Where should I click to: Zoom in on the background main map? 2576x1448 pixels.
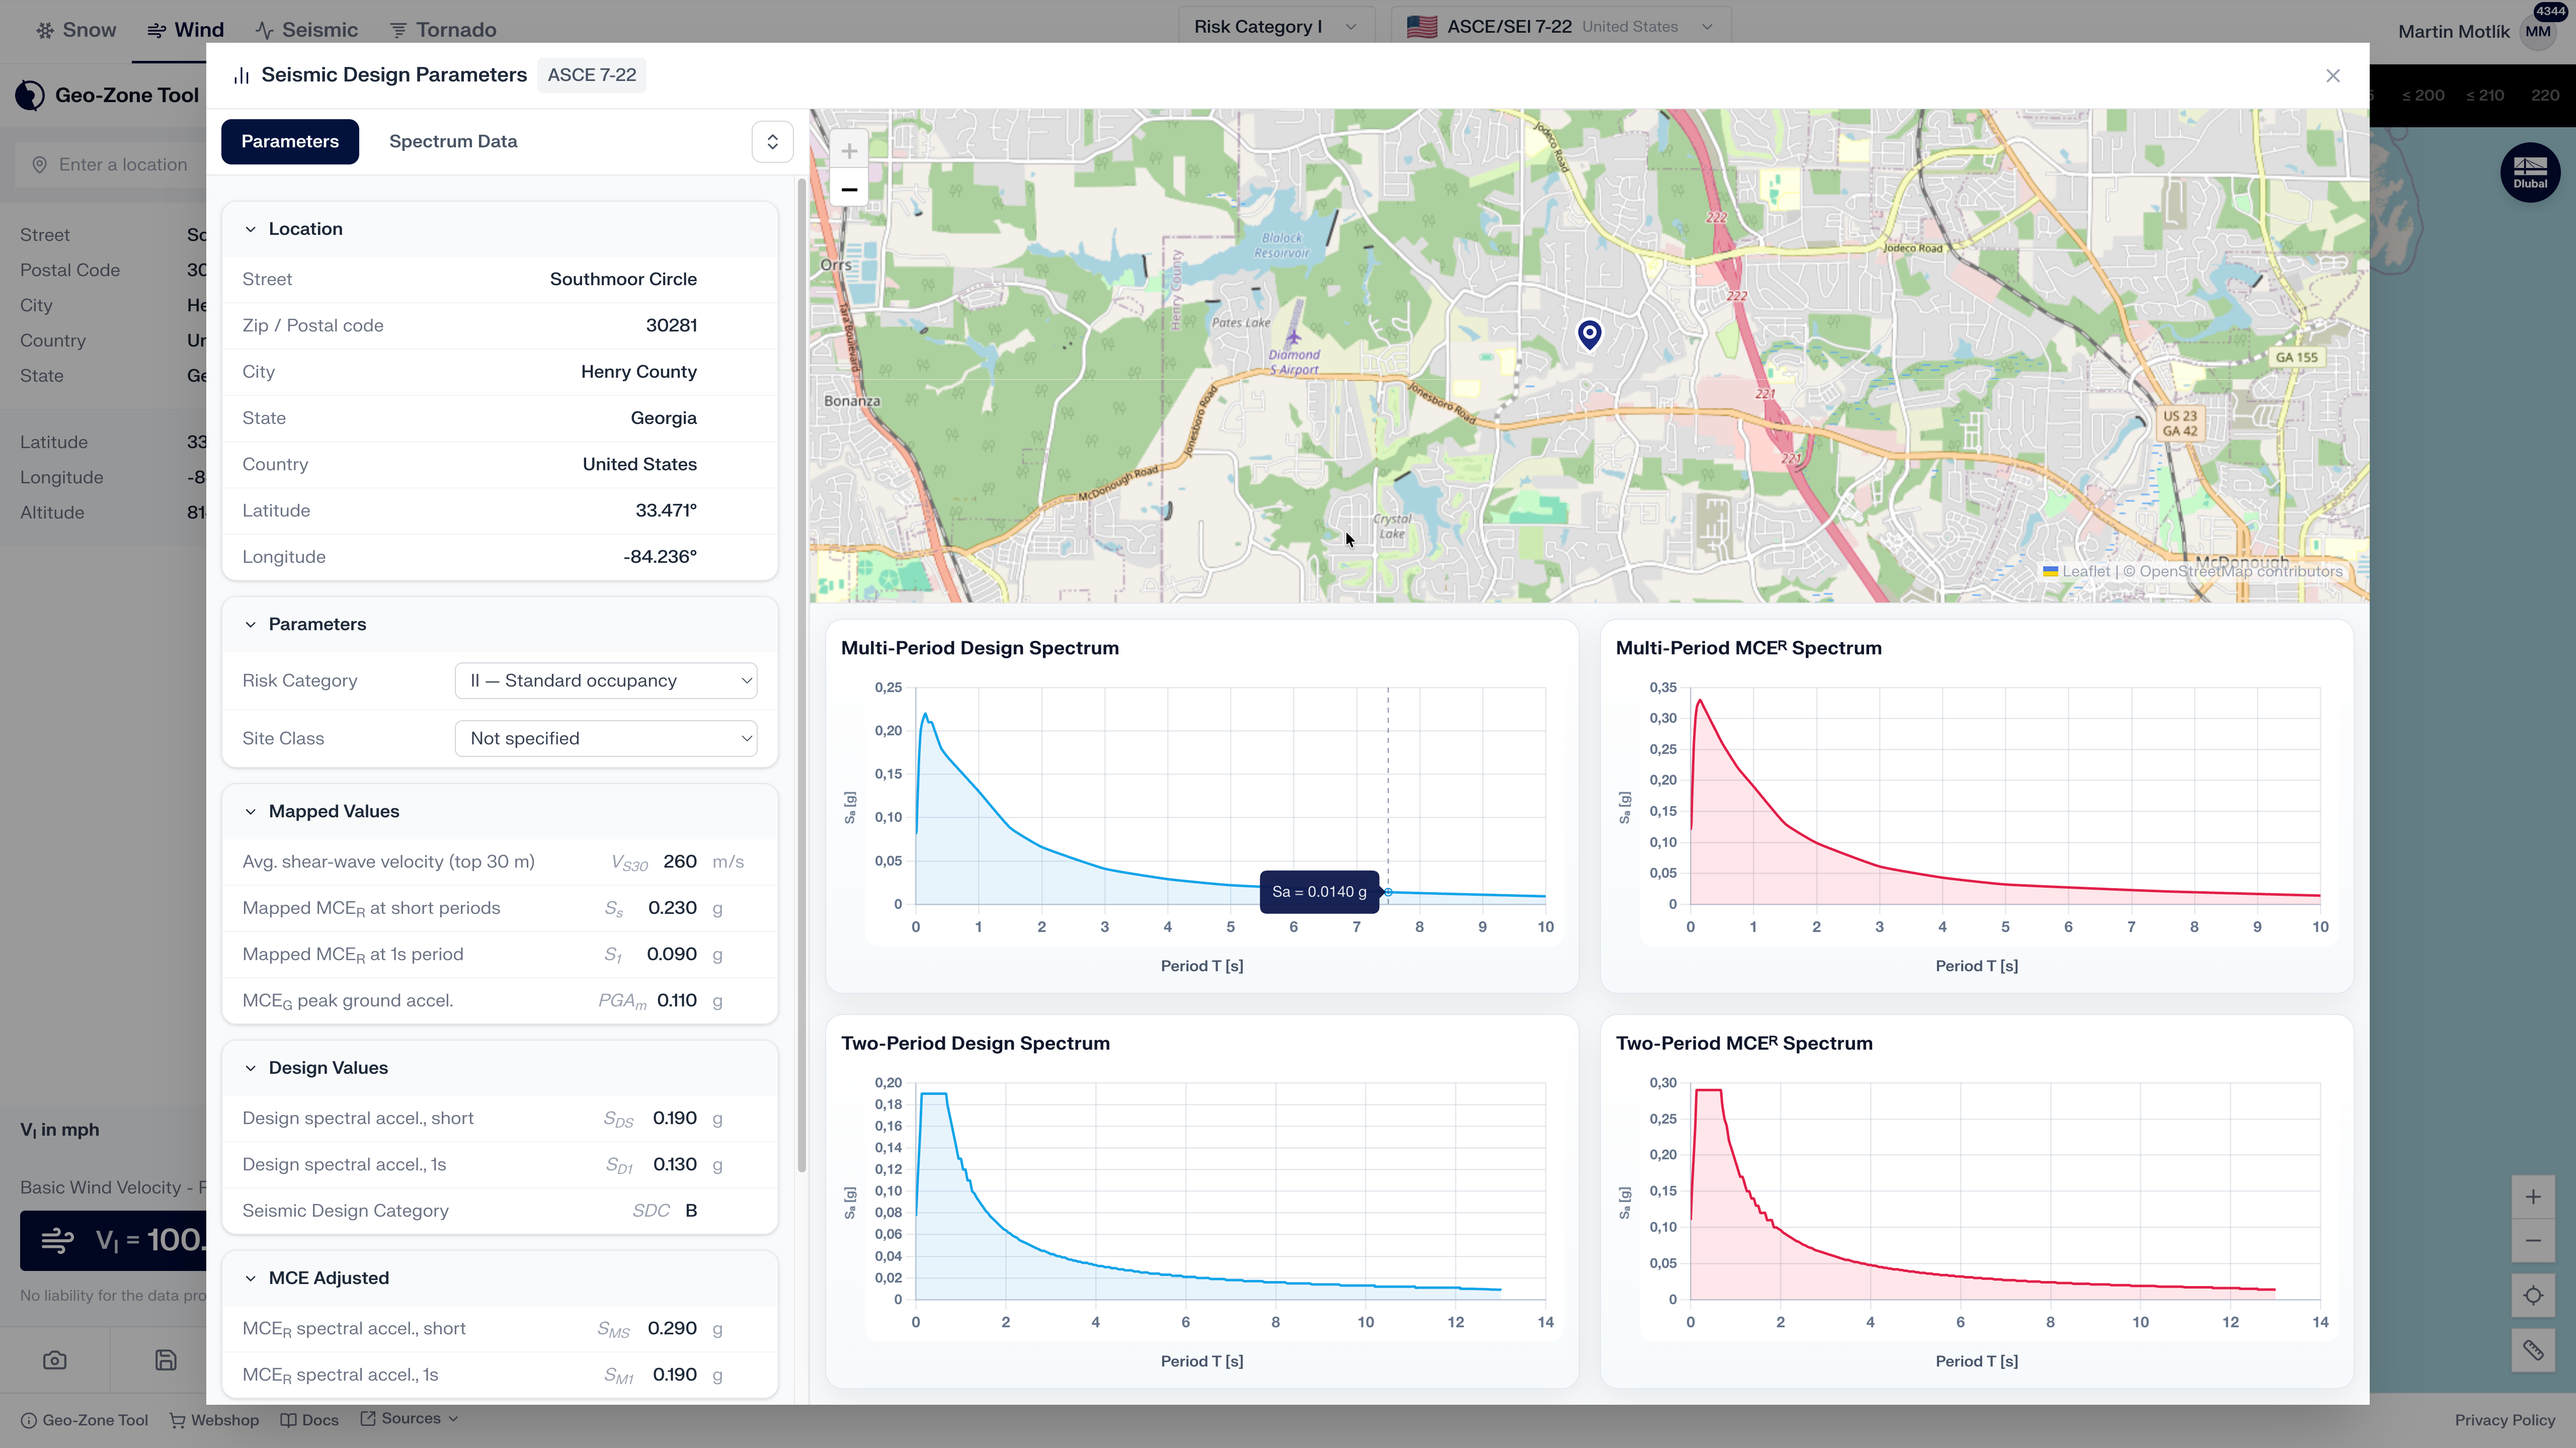(x=2532, y=1197)
